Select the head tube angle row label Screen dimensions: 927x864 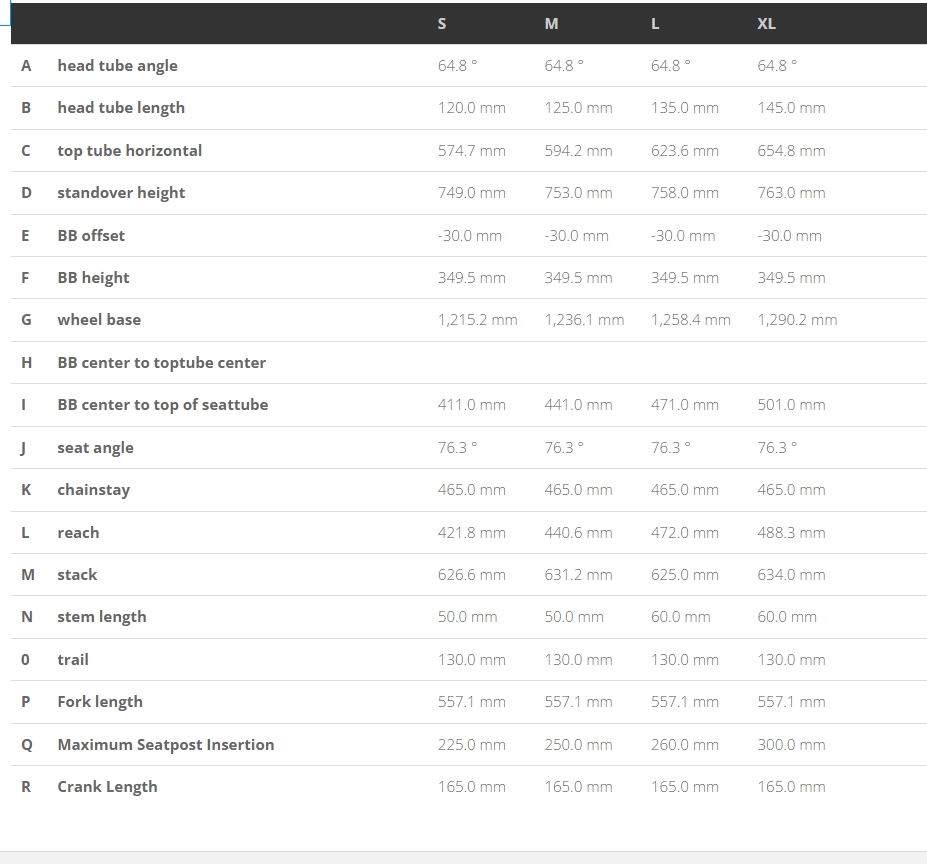pyautogui.click(x=117, y=66)
